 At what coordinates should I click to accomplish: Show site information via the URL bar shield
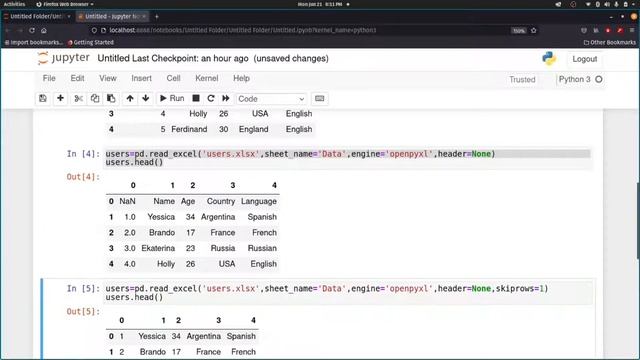(94, 30)
